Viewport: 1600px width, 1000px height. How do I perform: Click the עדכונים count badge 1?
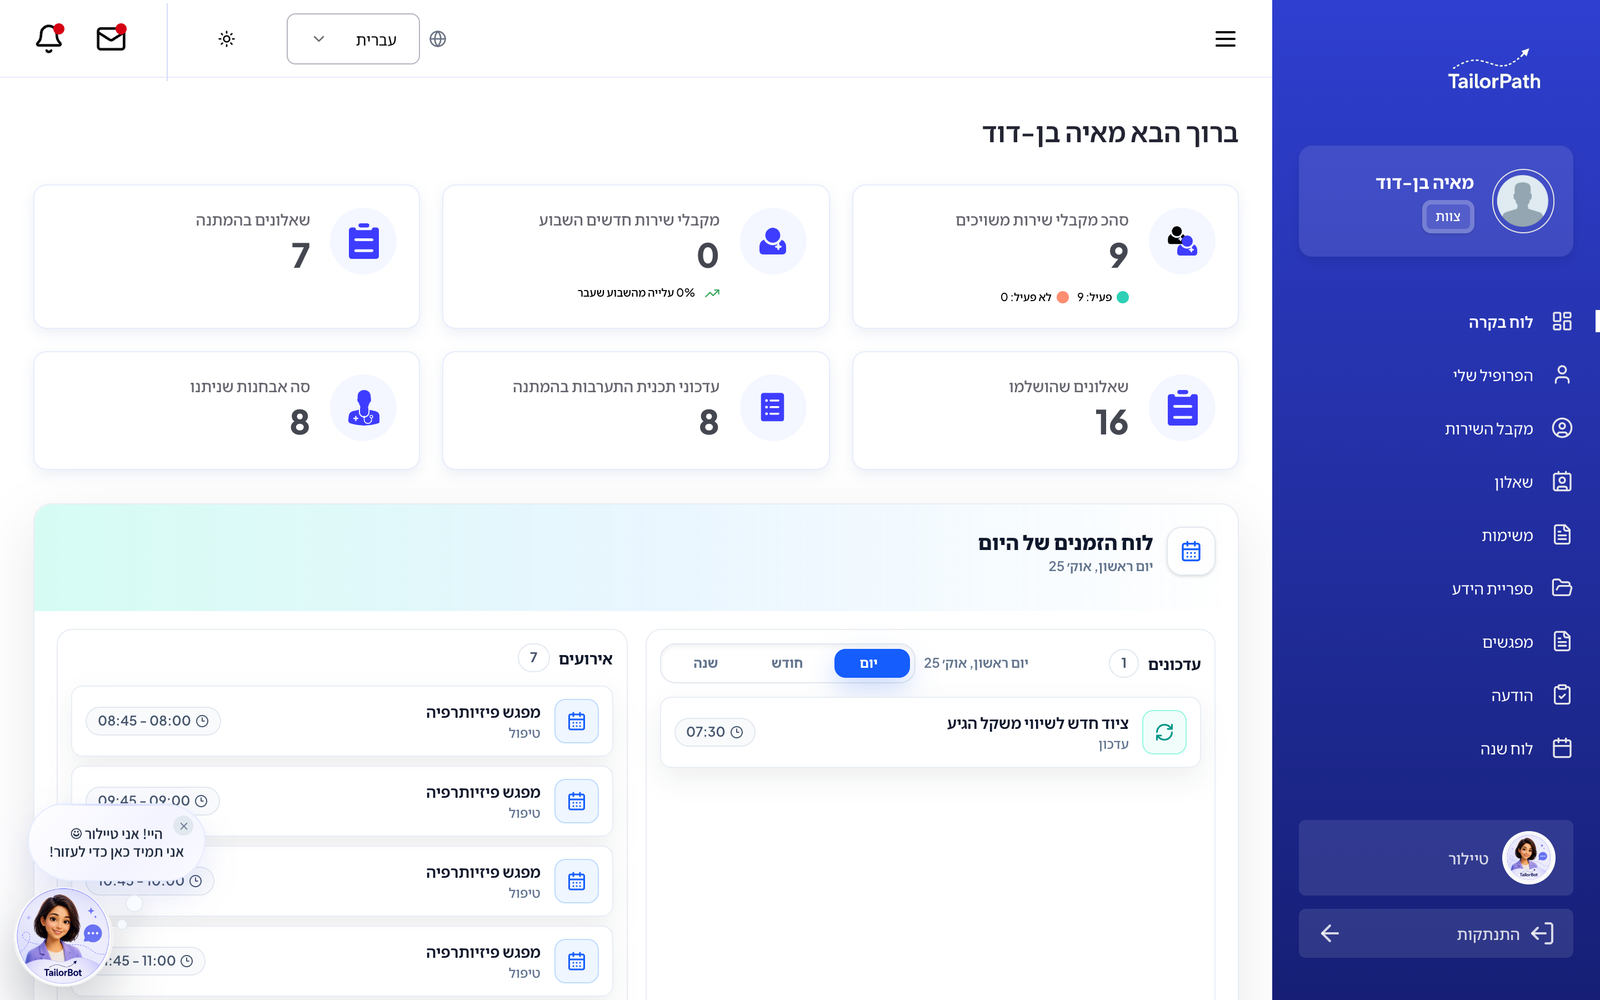click(1124, 663)
